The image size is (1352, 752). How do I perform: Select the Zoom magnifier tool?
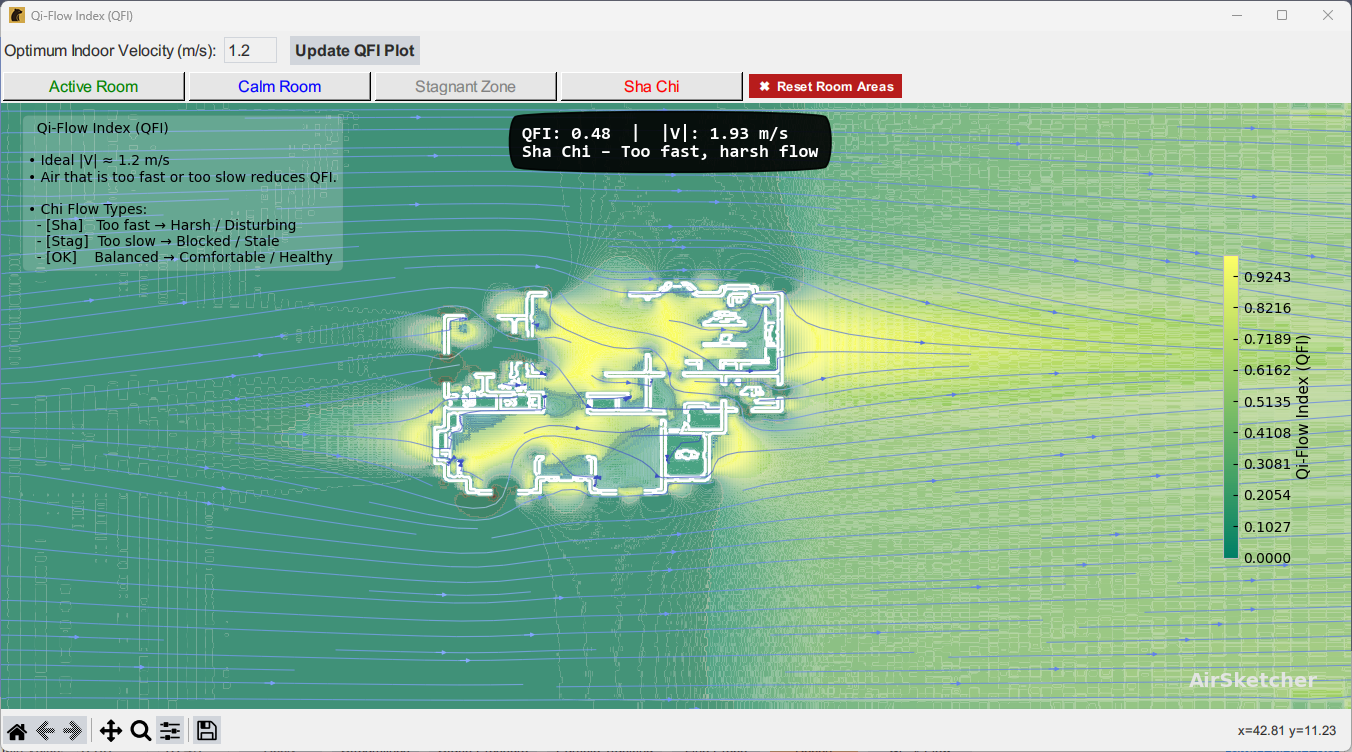pos(141,731)
